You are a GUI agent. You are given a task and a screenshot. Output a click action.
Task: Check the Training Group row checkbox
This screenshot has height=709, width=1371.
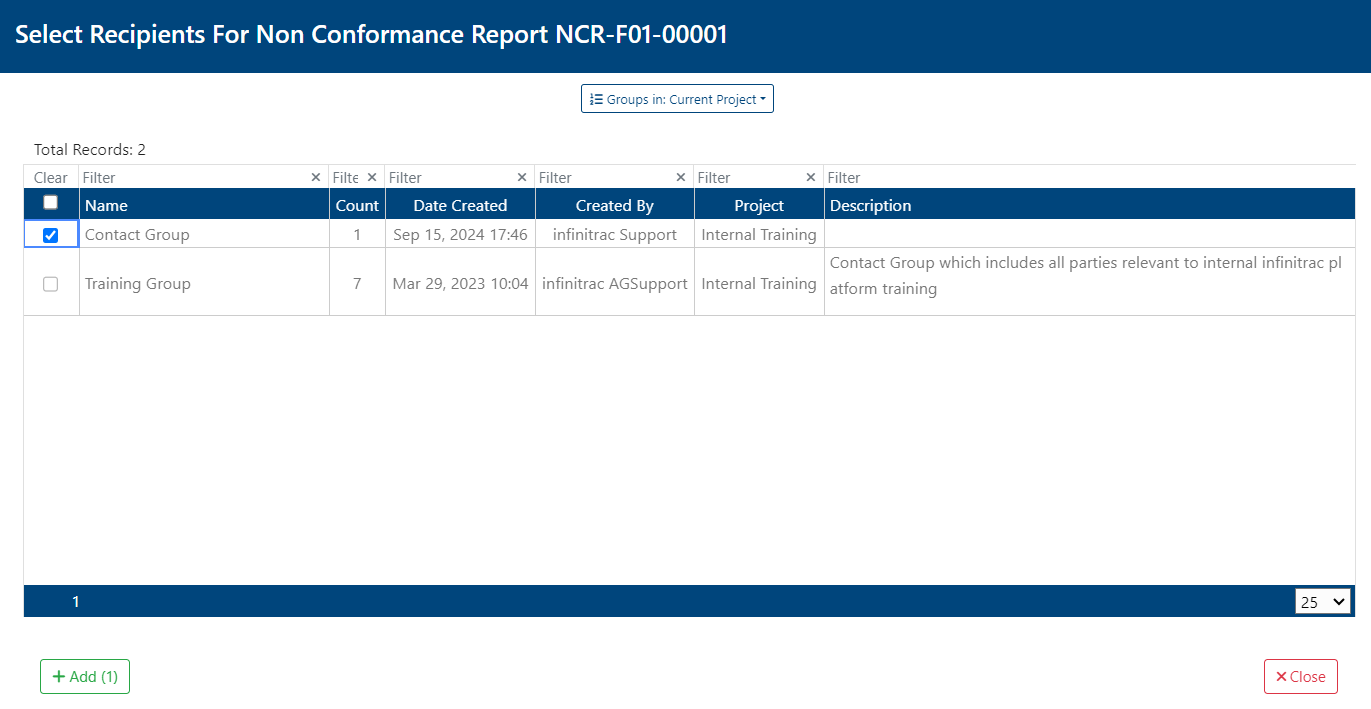point(51,284)
